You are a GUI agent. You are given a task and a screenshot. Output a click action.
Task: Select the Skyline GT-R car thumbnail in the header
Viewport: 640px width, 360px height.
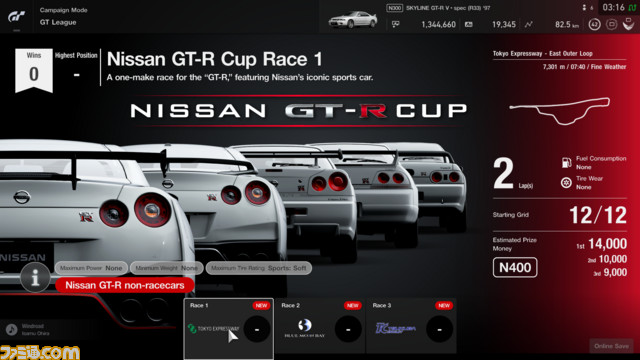pos(353,19)
